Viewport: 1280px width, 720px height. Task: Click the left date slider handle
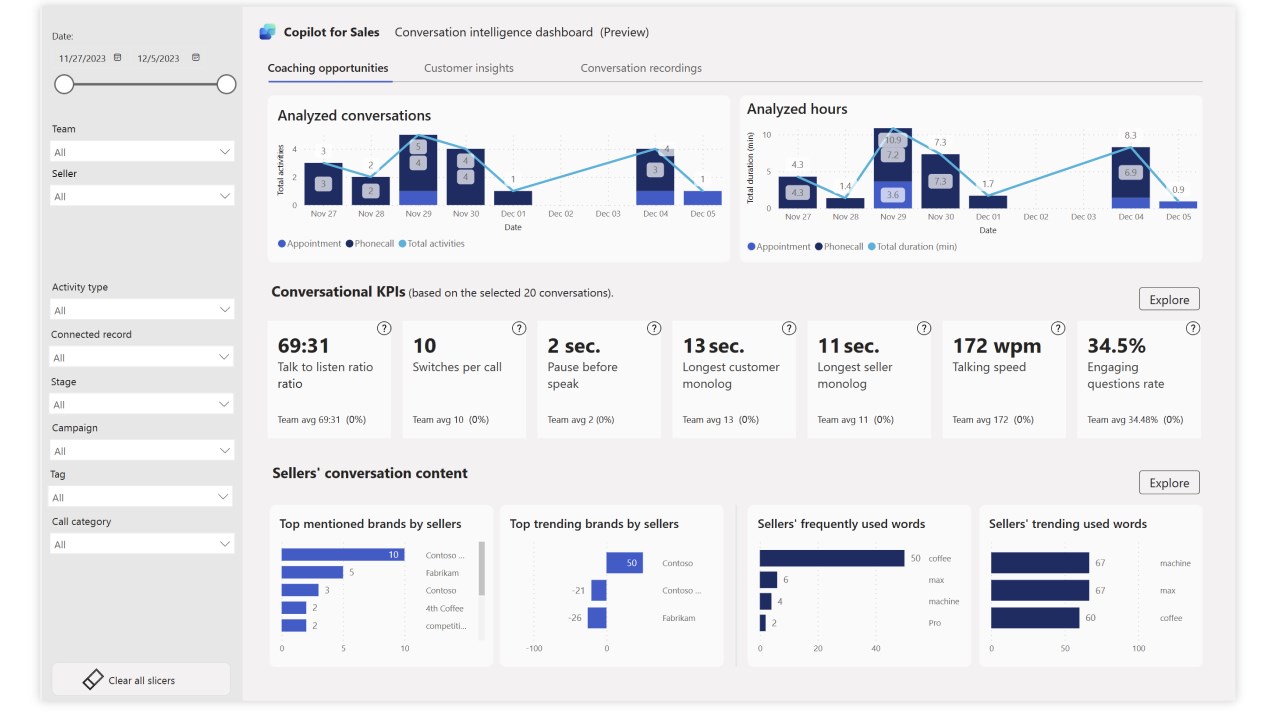pos(64,84)
